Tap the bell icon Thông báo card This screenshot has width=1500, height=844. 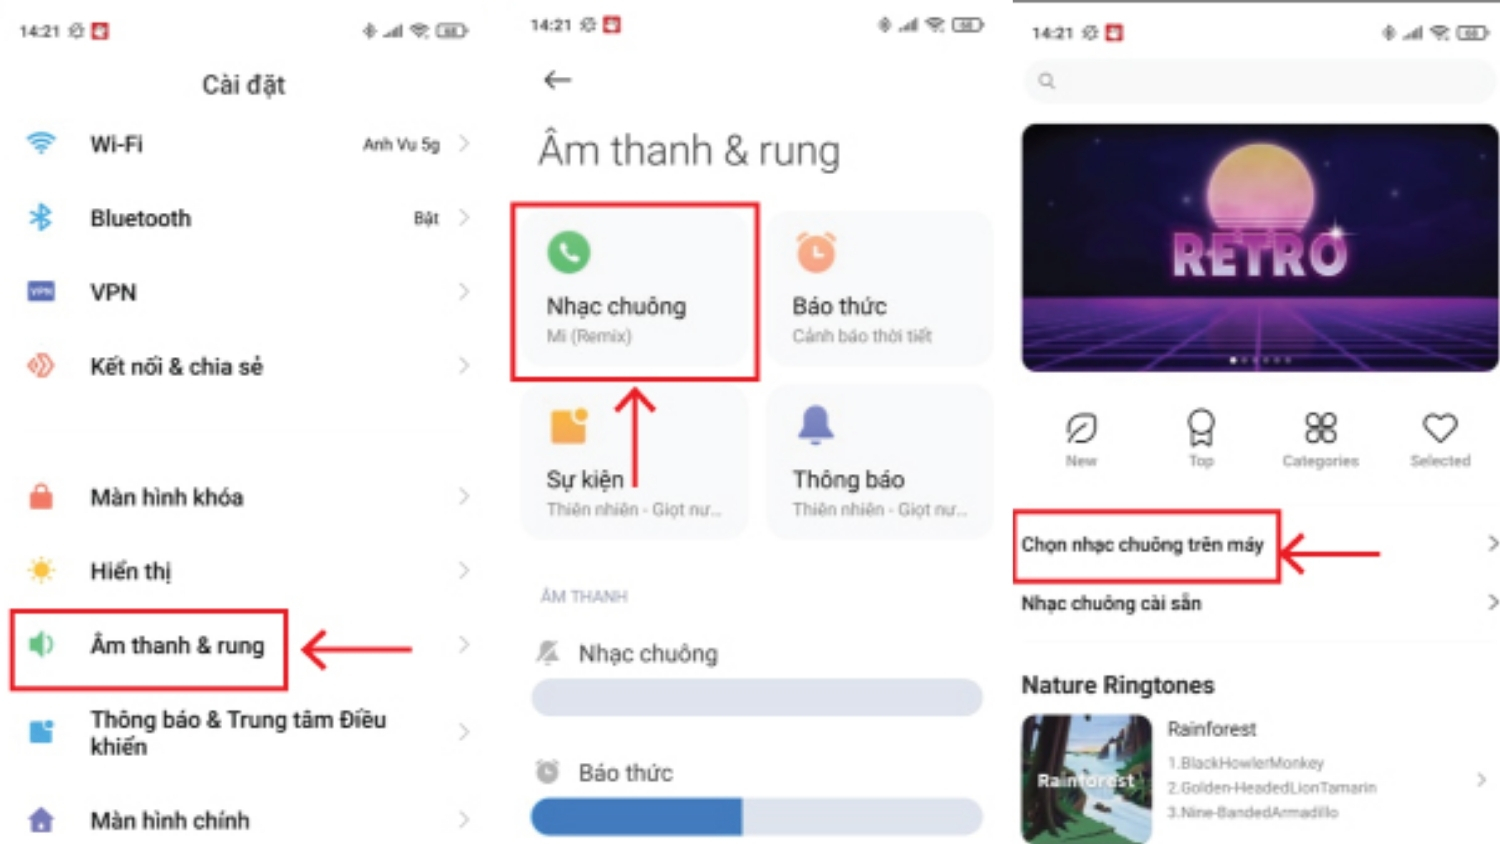(880, 463)
